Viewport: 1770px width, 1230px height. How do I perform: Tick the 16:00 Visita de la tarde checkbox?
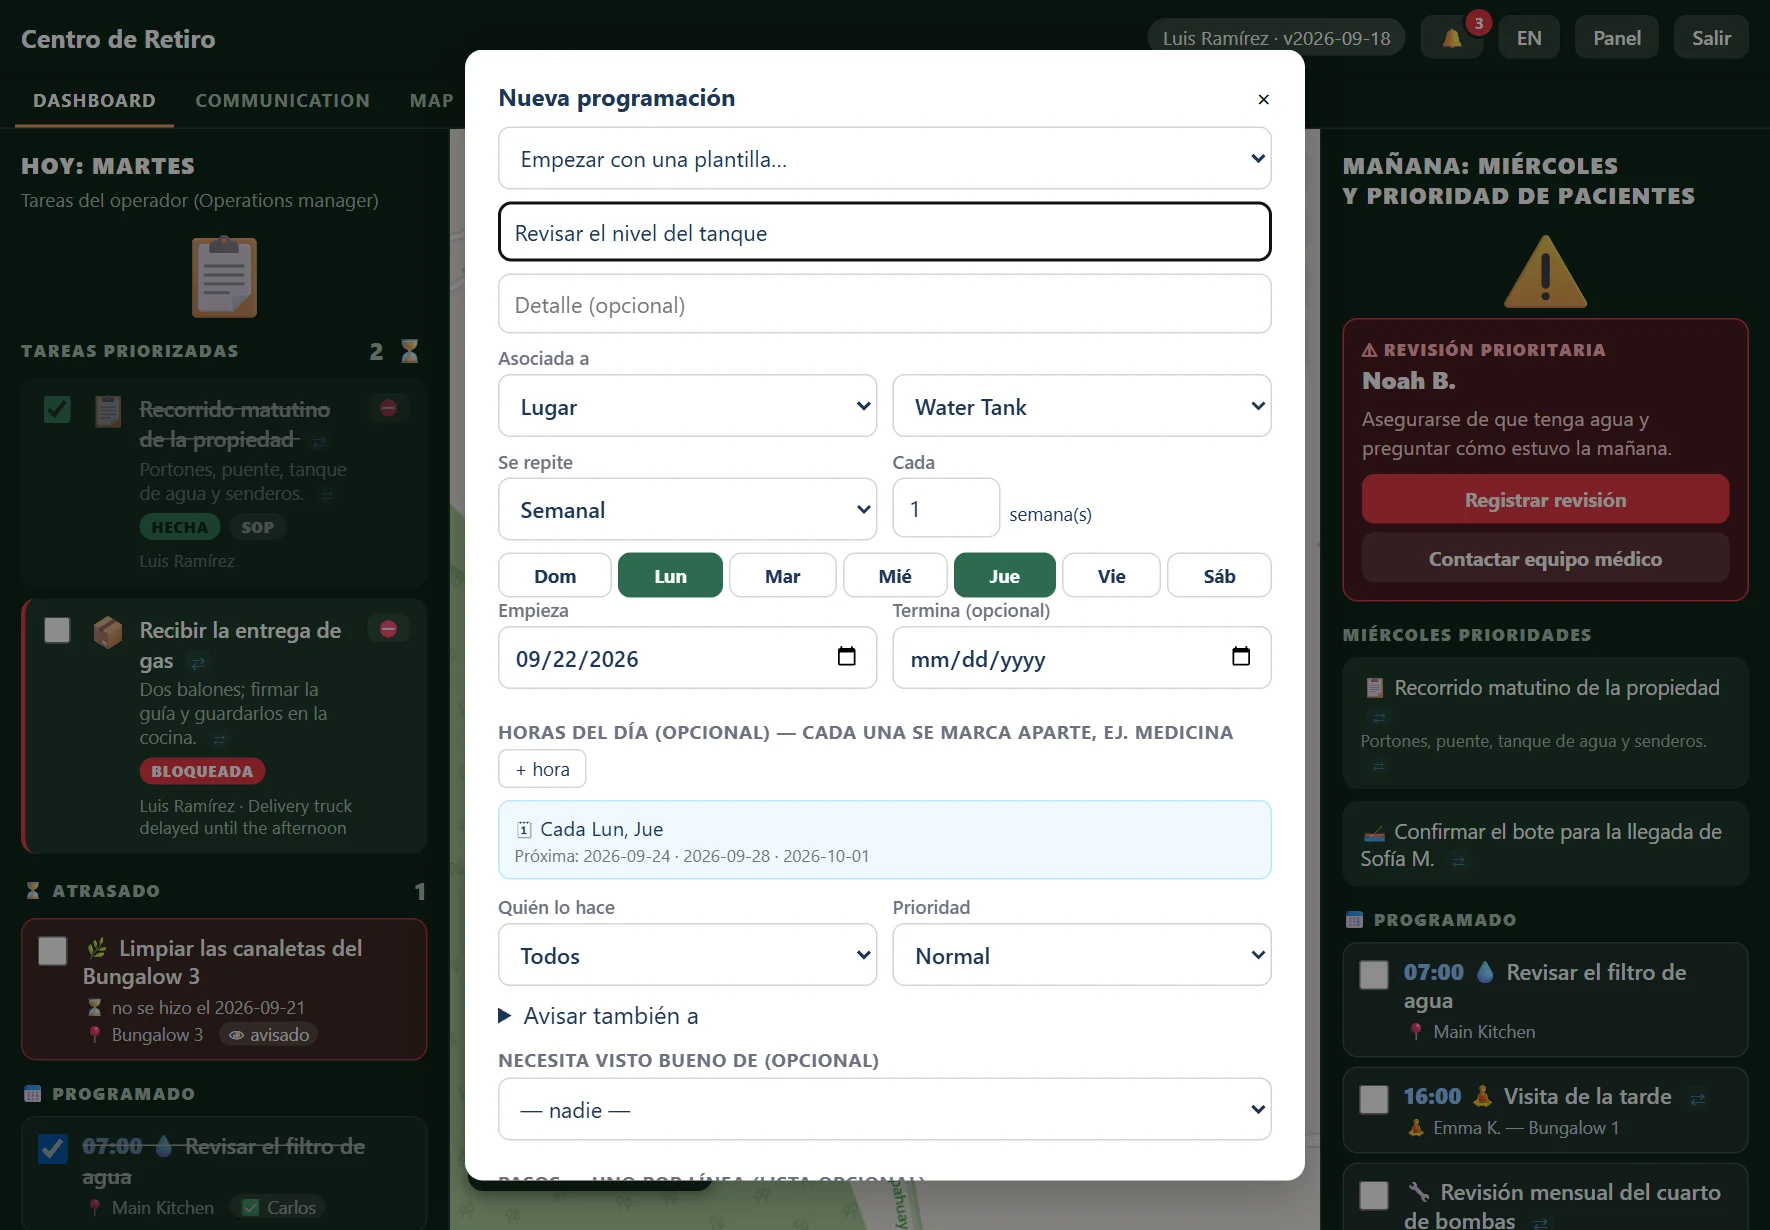pyautogui.click(x=1374, y=1099)
